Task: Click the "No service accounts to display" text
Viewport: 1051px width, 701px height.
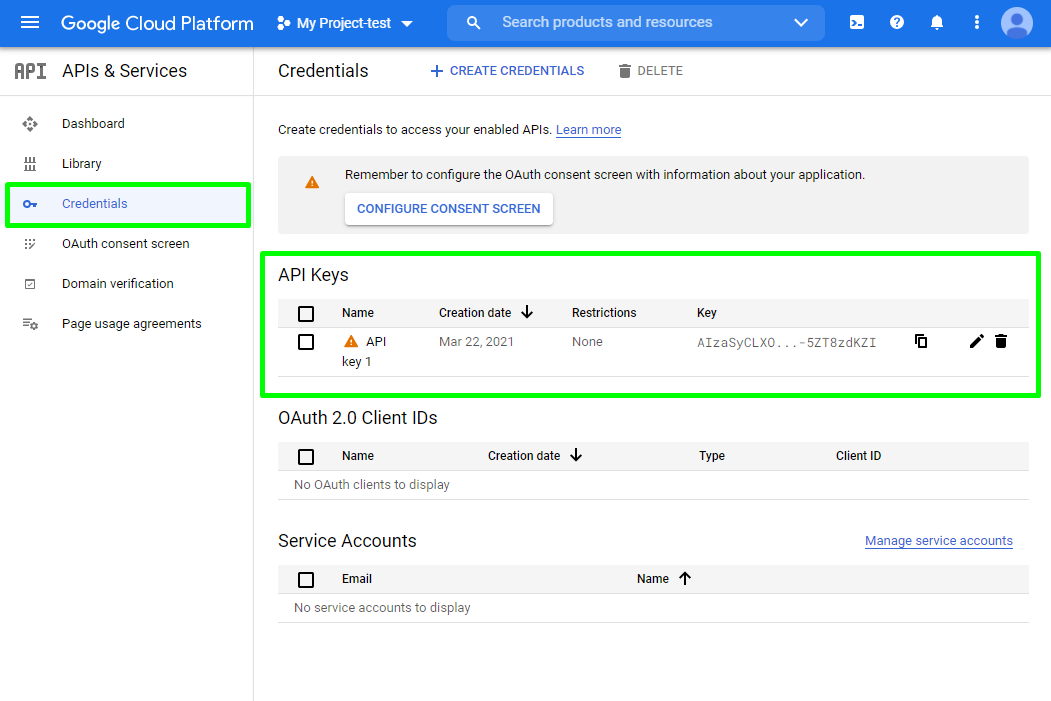Action: (x=382, y=608)
